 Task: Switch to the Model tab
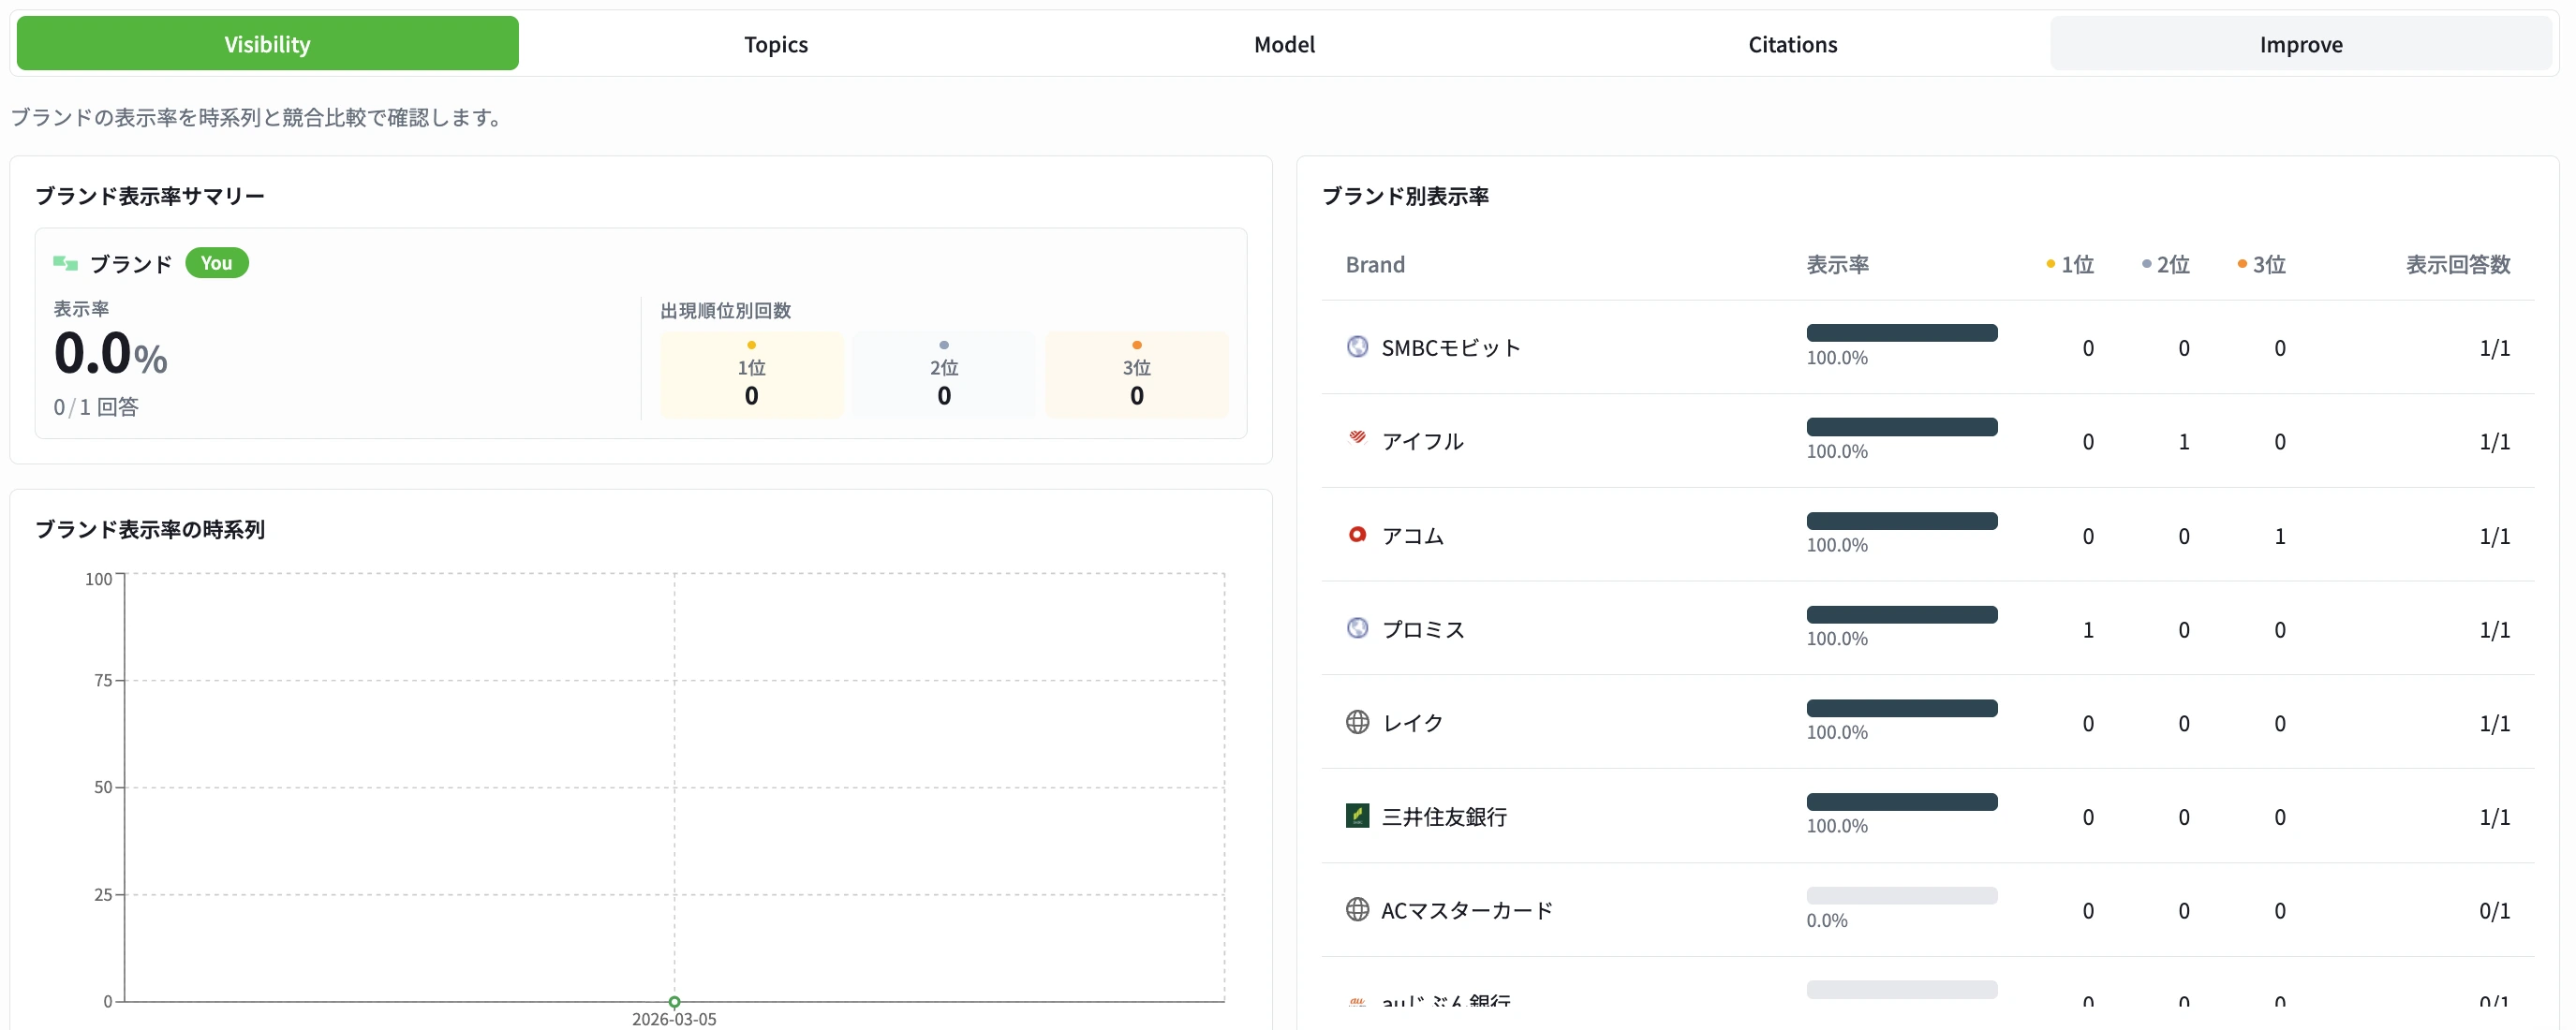[x=1284, y=44]
